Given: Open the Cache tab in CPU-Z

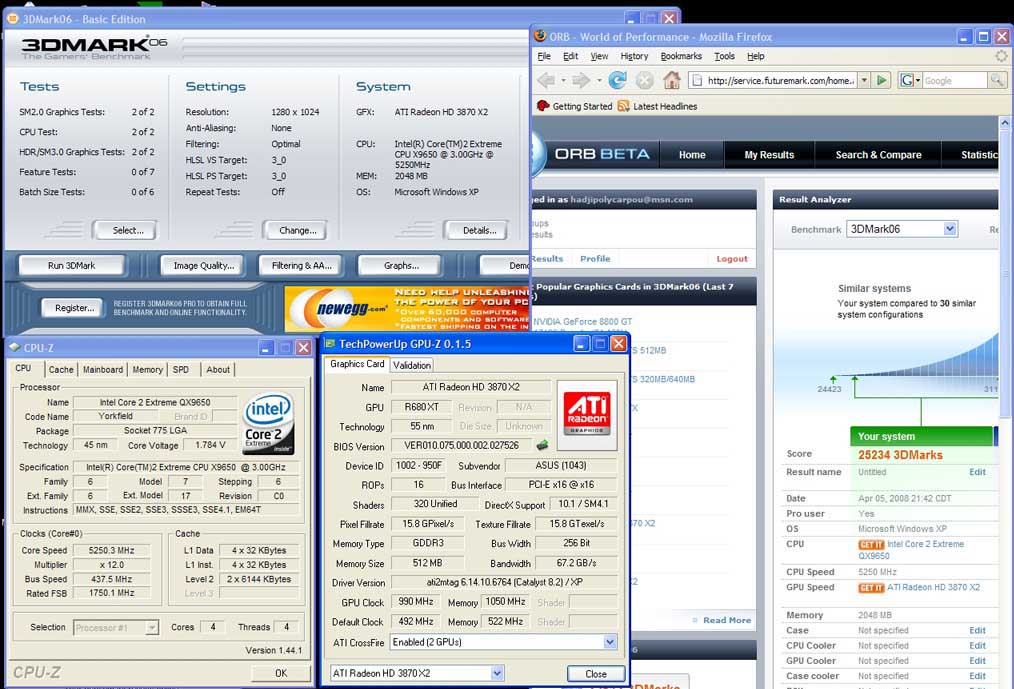Looking at the screenshot, I should point(61,369).
